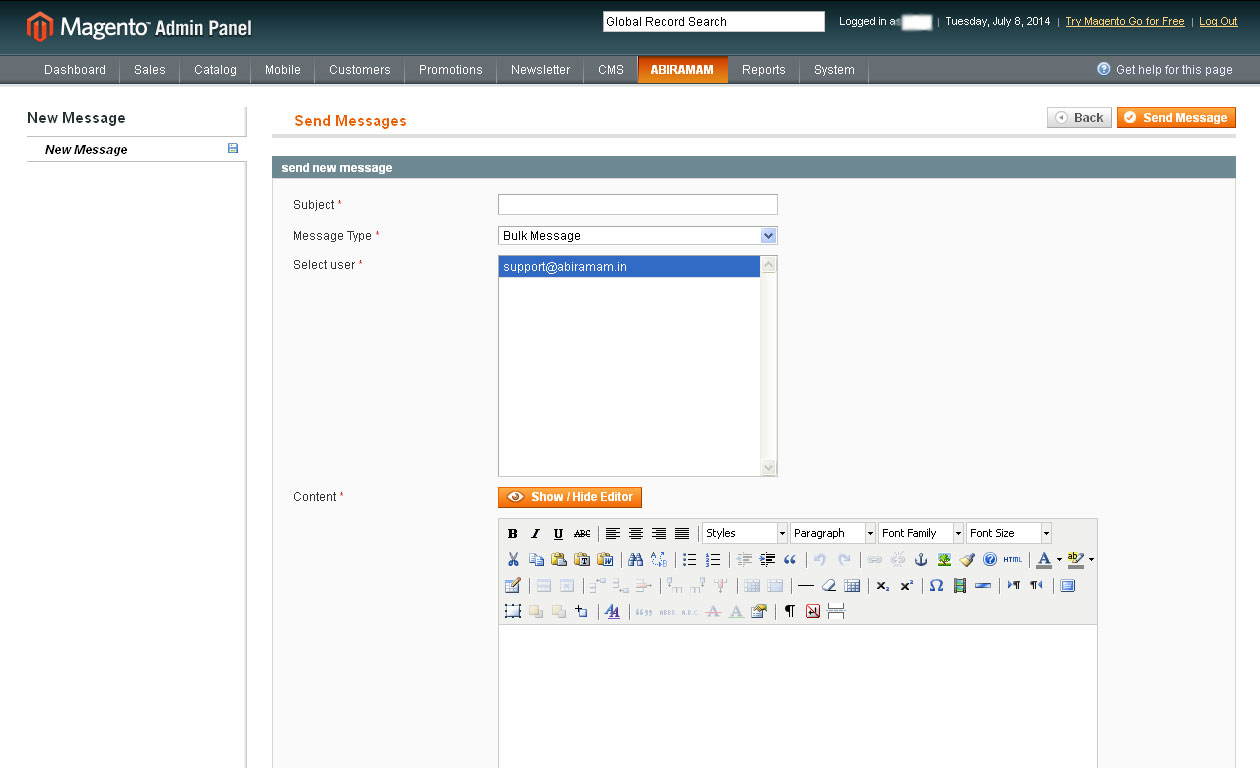Open the background highlight color dropdown arrow
Viewport: 1260px width, 768px height.
1091,560
